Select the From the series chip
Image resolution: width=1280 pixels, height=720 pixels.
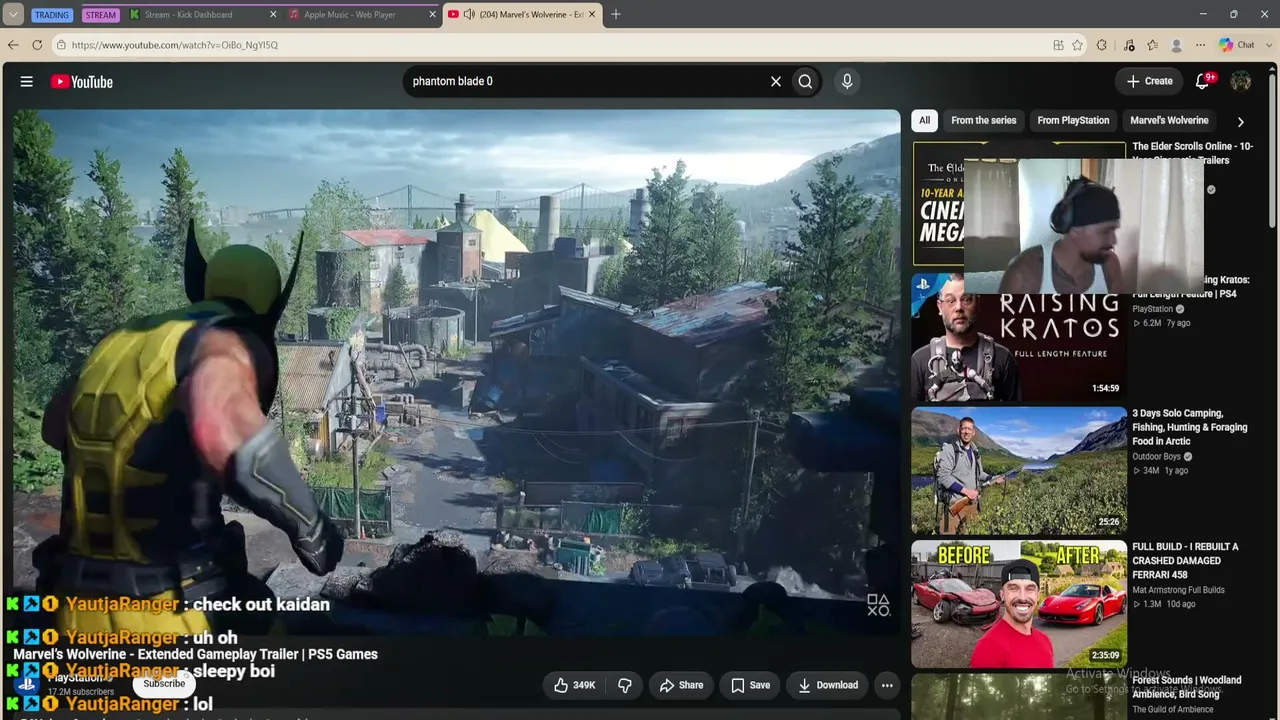tap(983, 120)
